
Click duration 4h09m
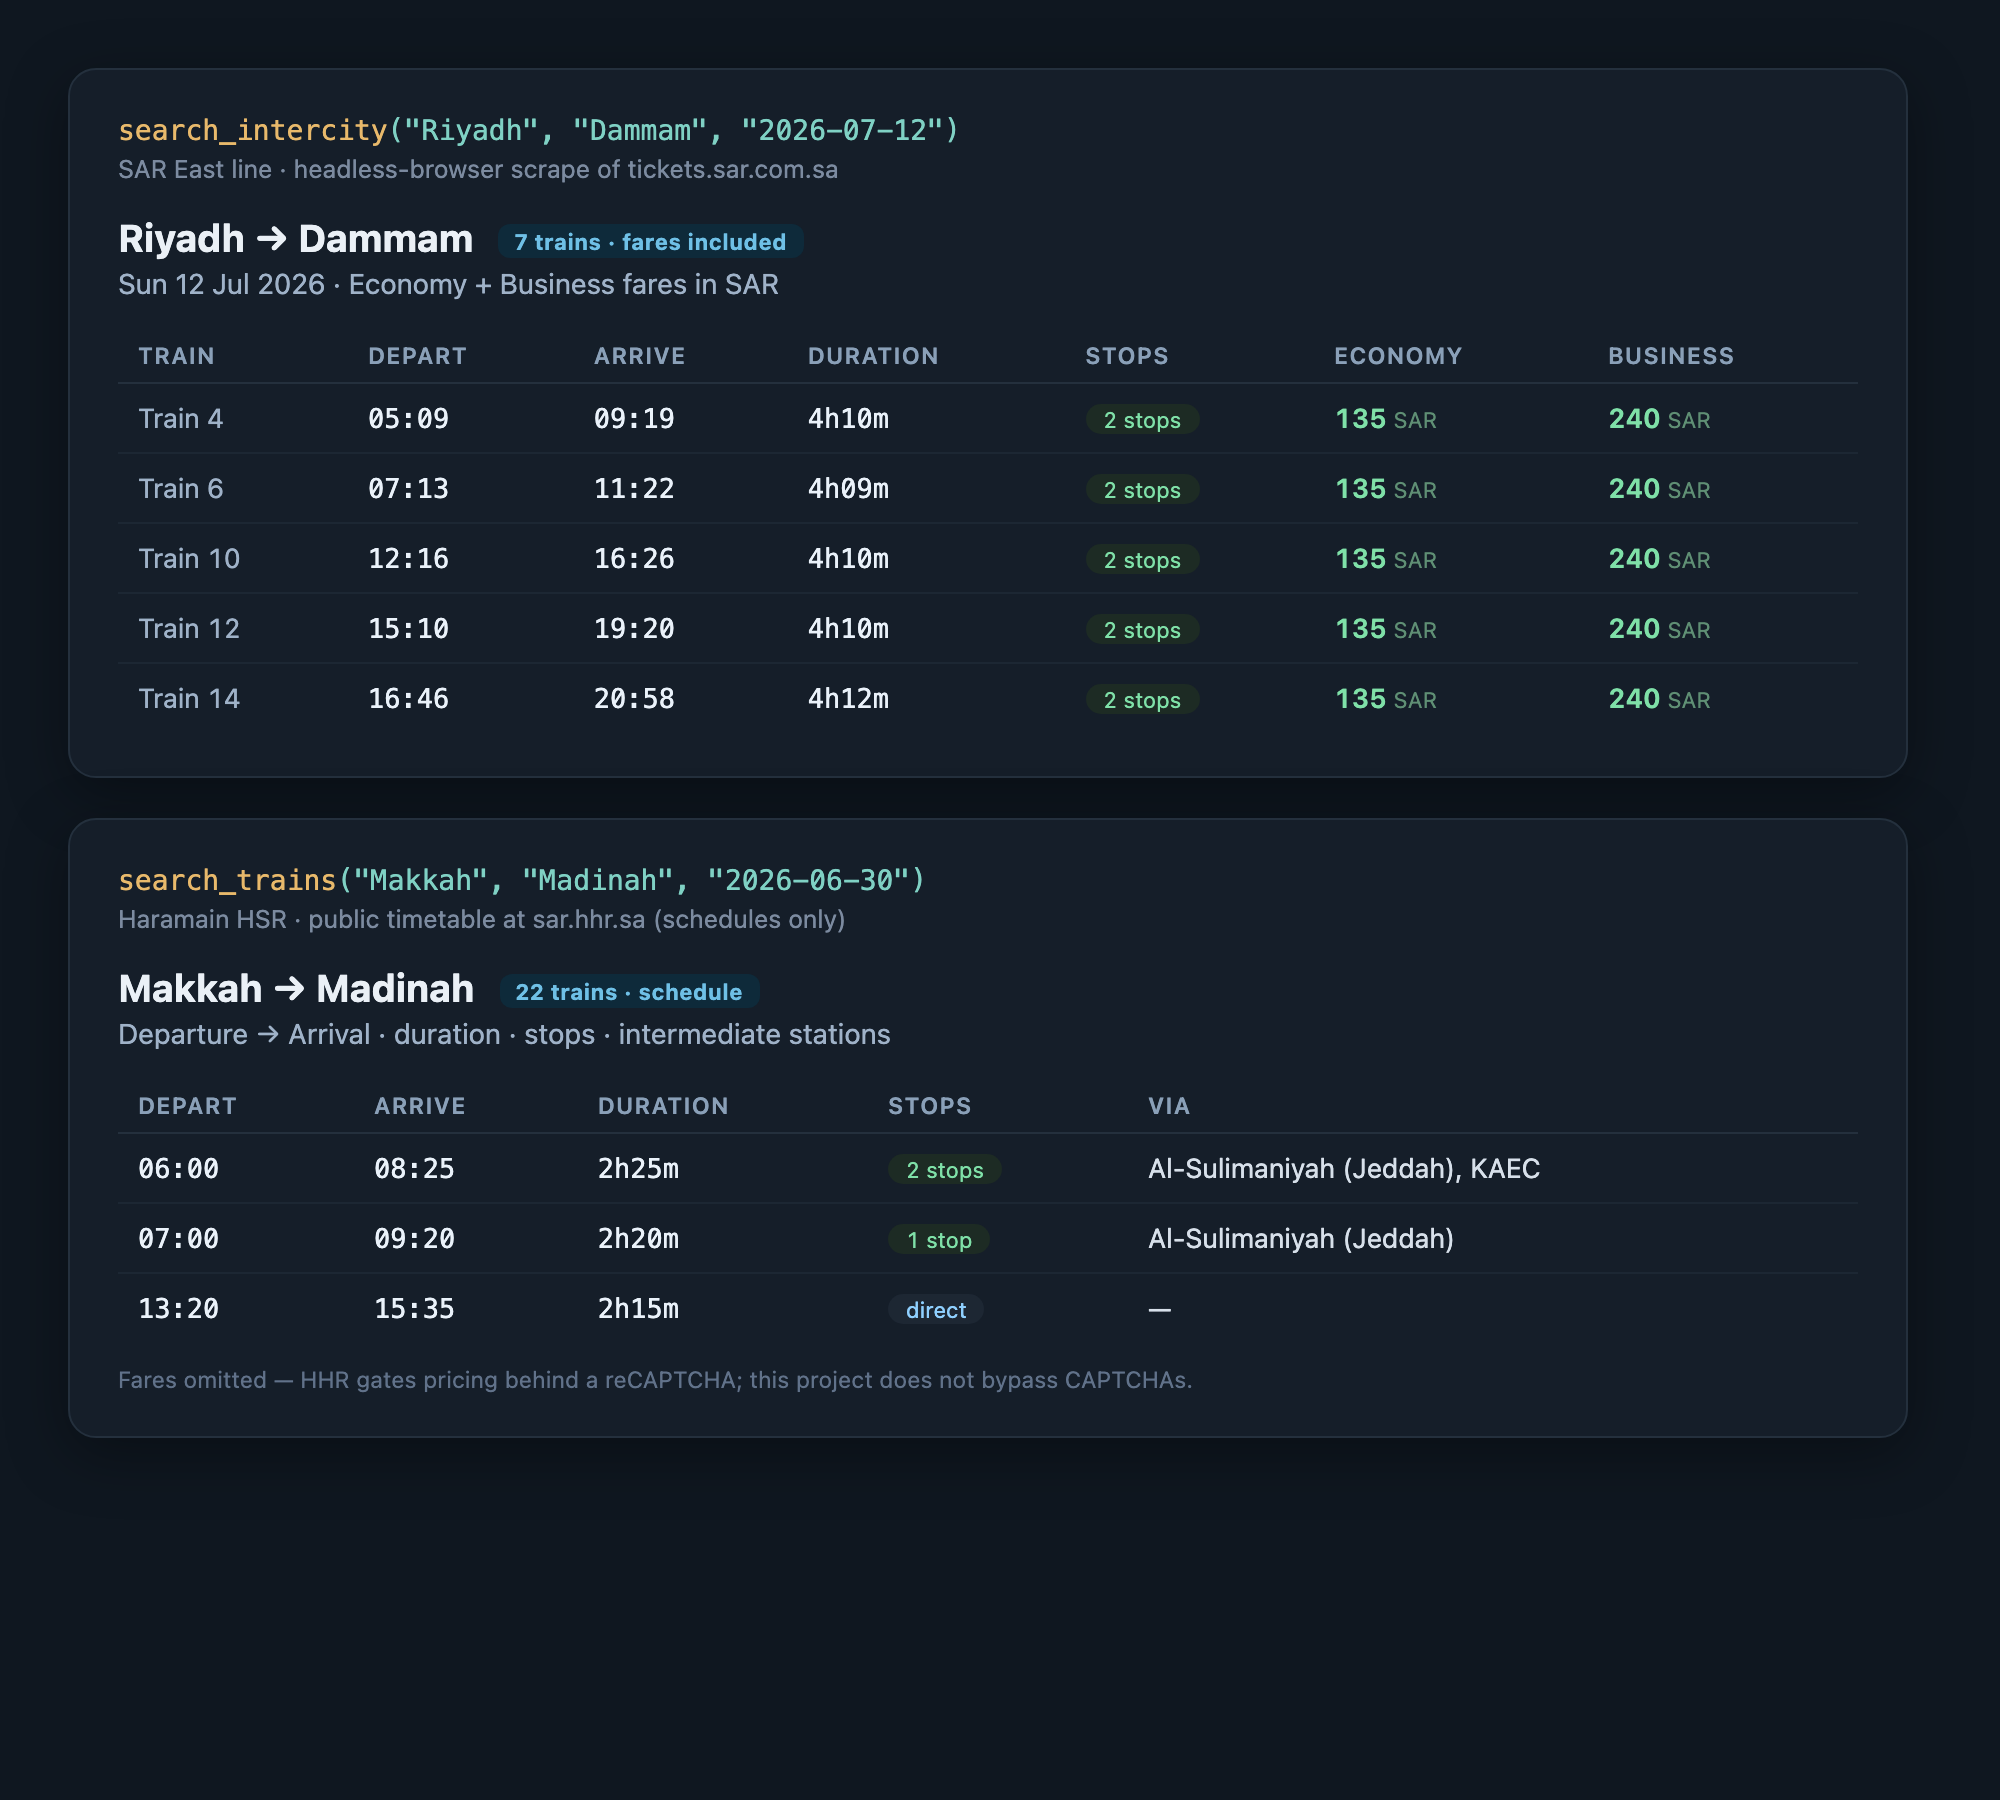click(x=848, y=489)
